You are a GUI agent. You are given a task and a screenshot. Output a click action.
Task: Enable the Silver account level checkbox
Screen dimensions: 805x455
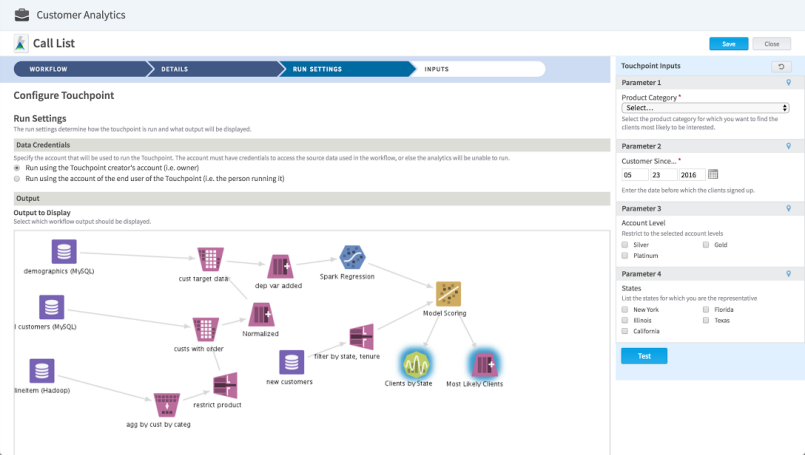click(x=625, y=244)
